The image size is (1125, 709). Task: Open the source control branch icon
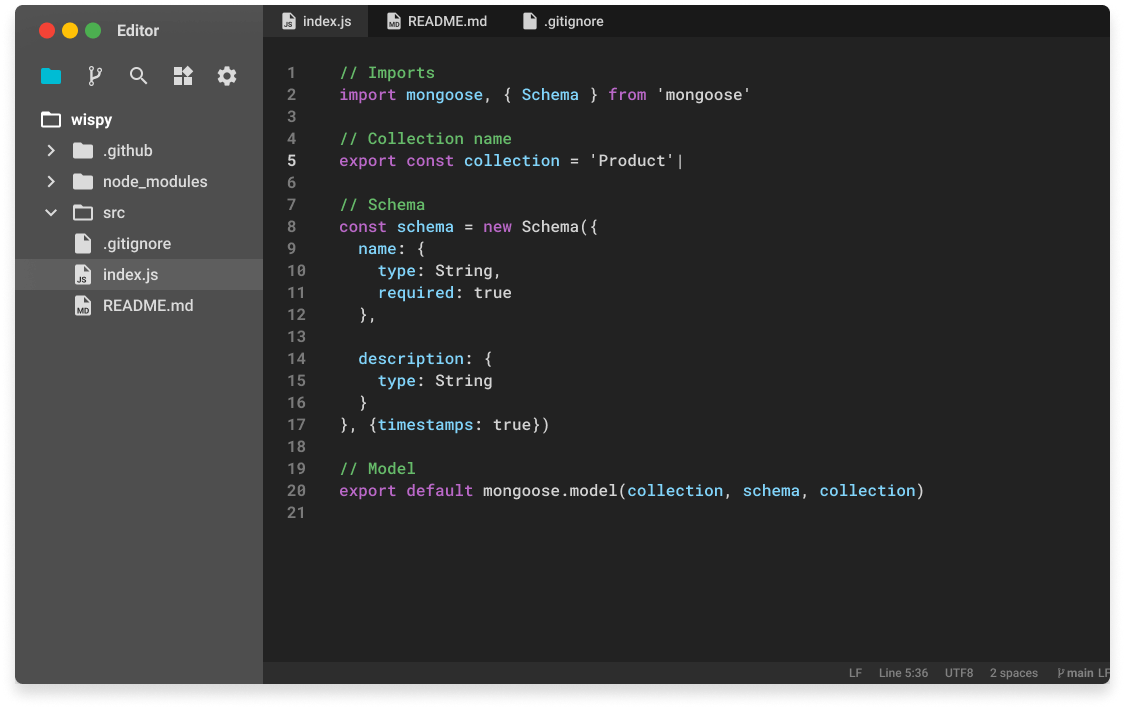pyautogui.click(x=95, y=76)
